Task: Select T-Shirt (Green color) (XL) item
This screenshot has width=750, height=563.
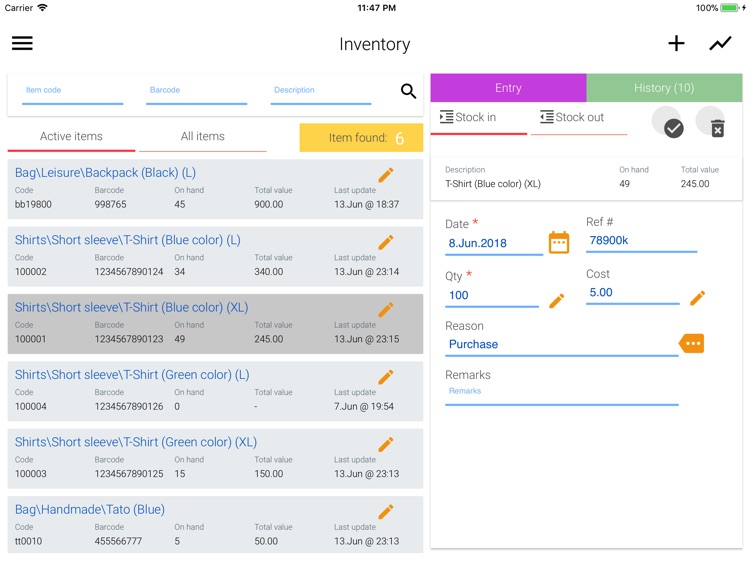Action: [x=200, y=456]
